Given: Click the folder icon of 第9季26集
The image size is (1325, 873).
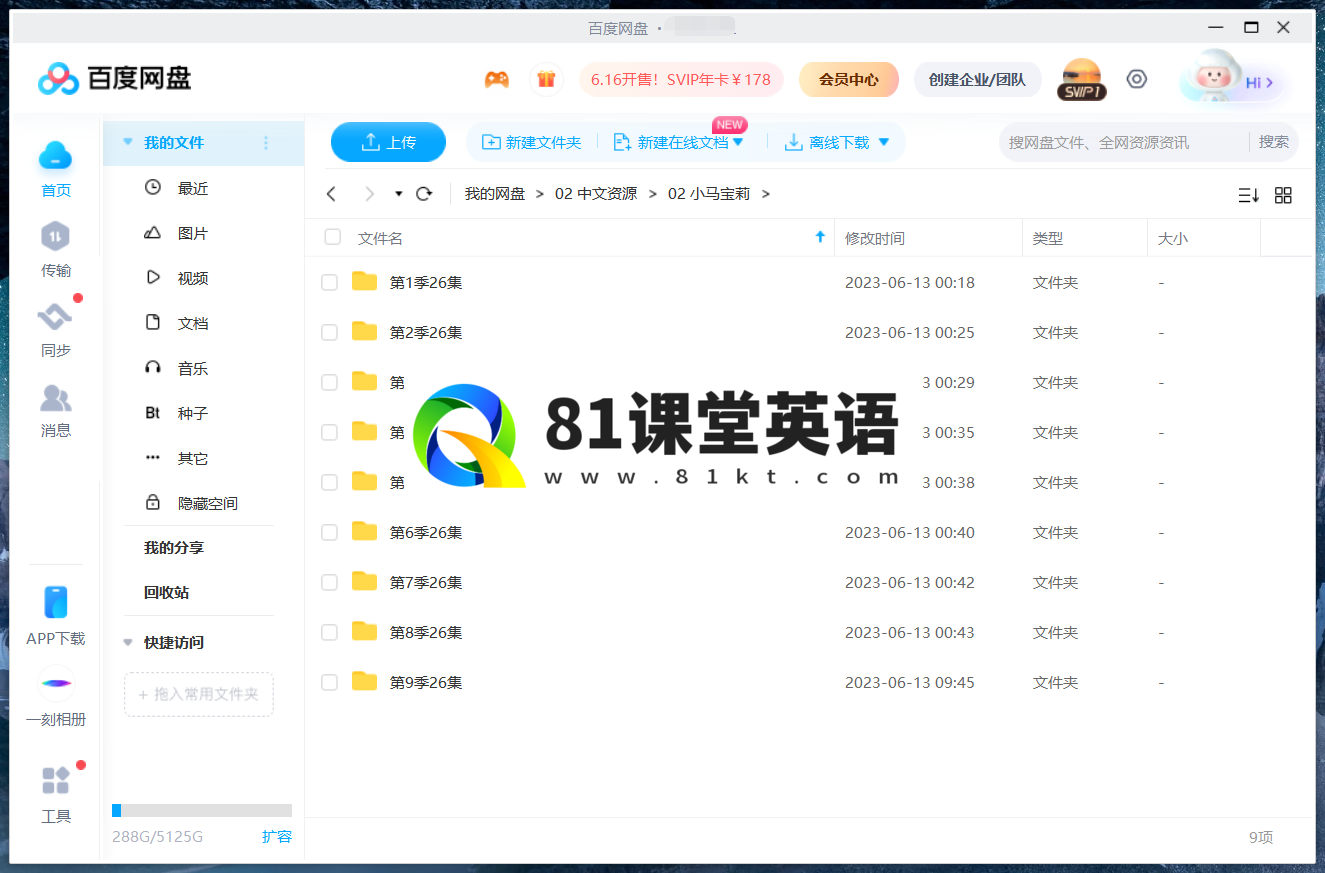Looking at the screenshot, I should point(365,682).
